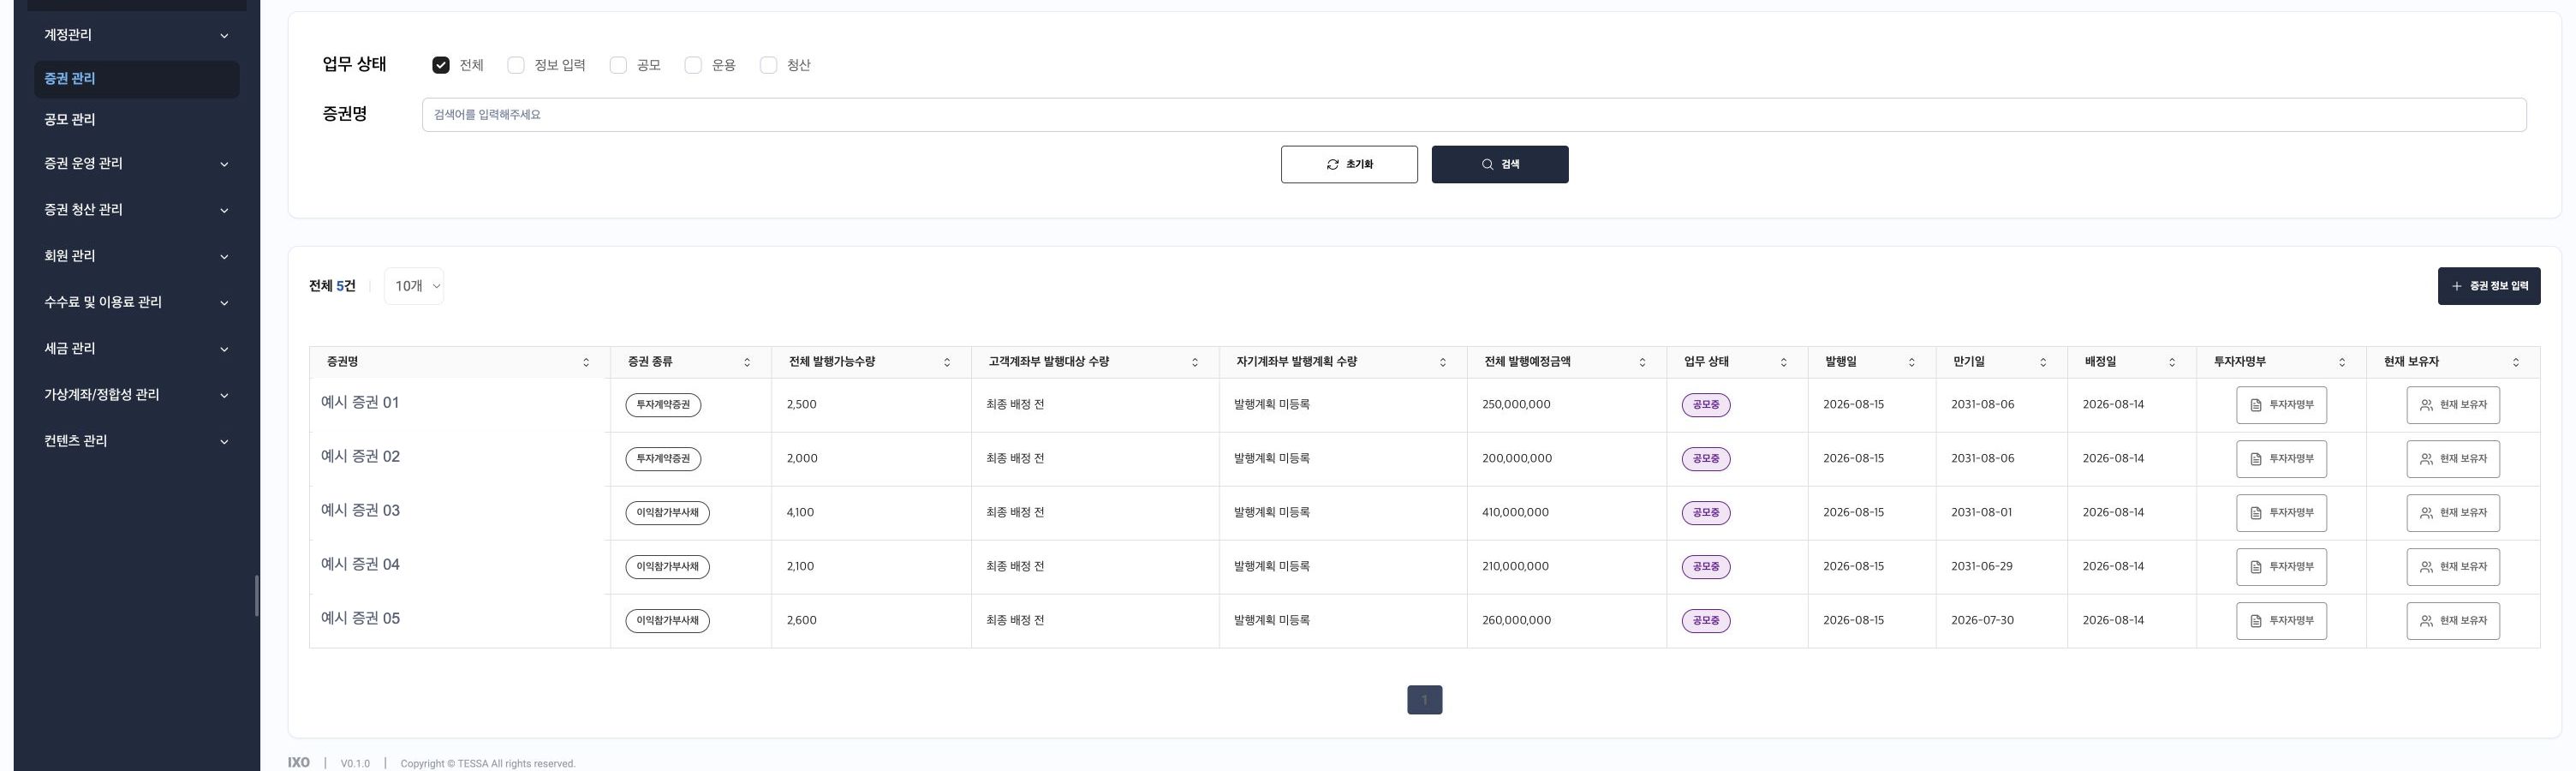The image size is (2576, 771).
Task: Sort by 발행일 column arrow icon
Action: [1912, 362]
